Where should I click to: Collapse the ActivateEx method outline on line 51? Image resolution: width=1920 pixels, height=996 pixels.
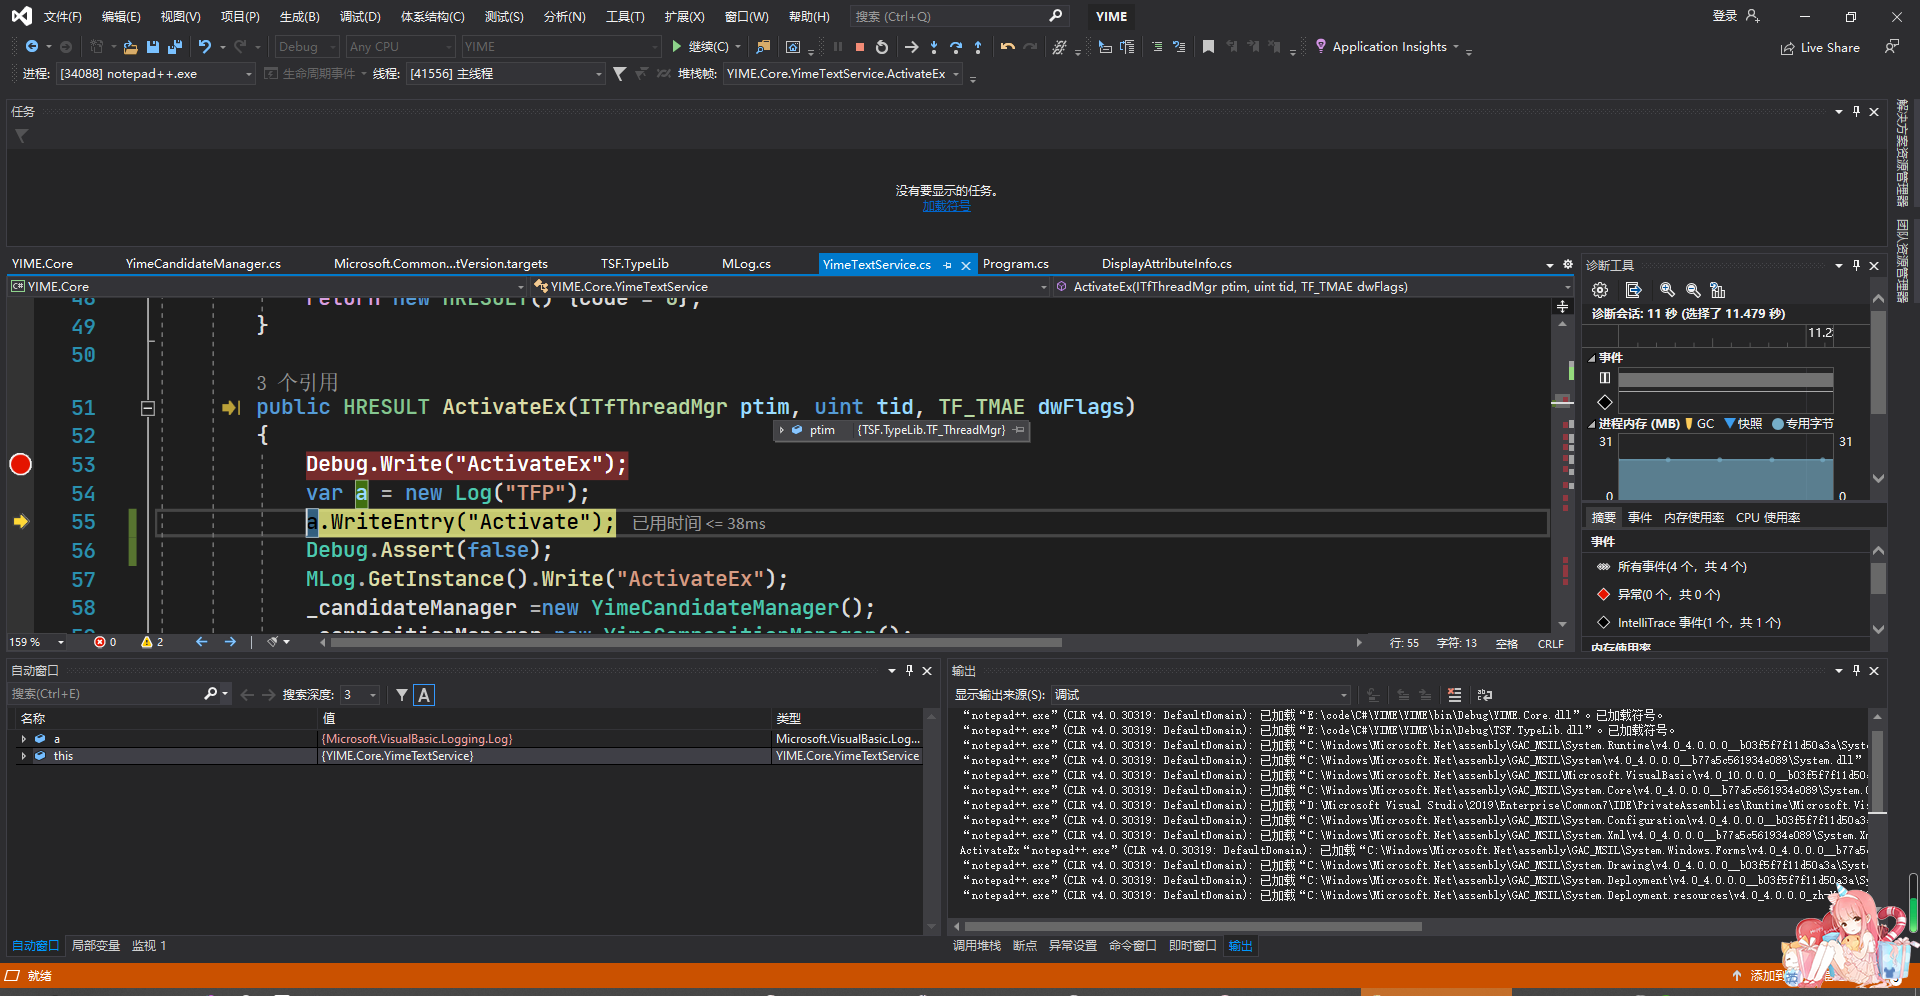tap(147, 408)
